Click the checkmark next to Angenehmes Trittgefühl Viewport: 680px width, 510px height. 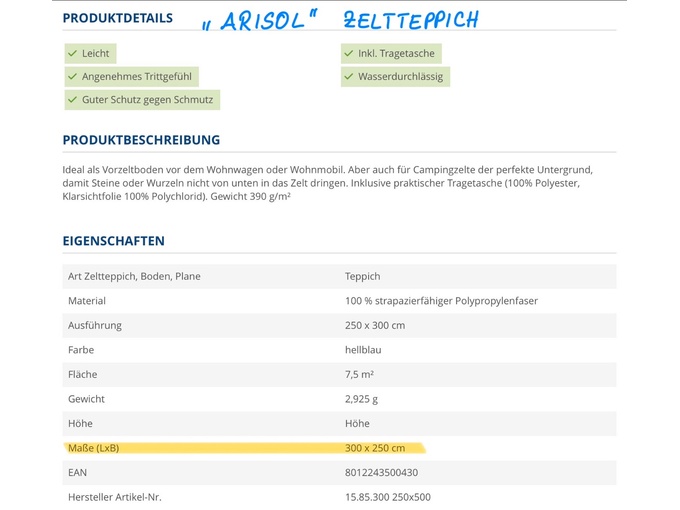(72, 76)
